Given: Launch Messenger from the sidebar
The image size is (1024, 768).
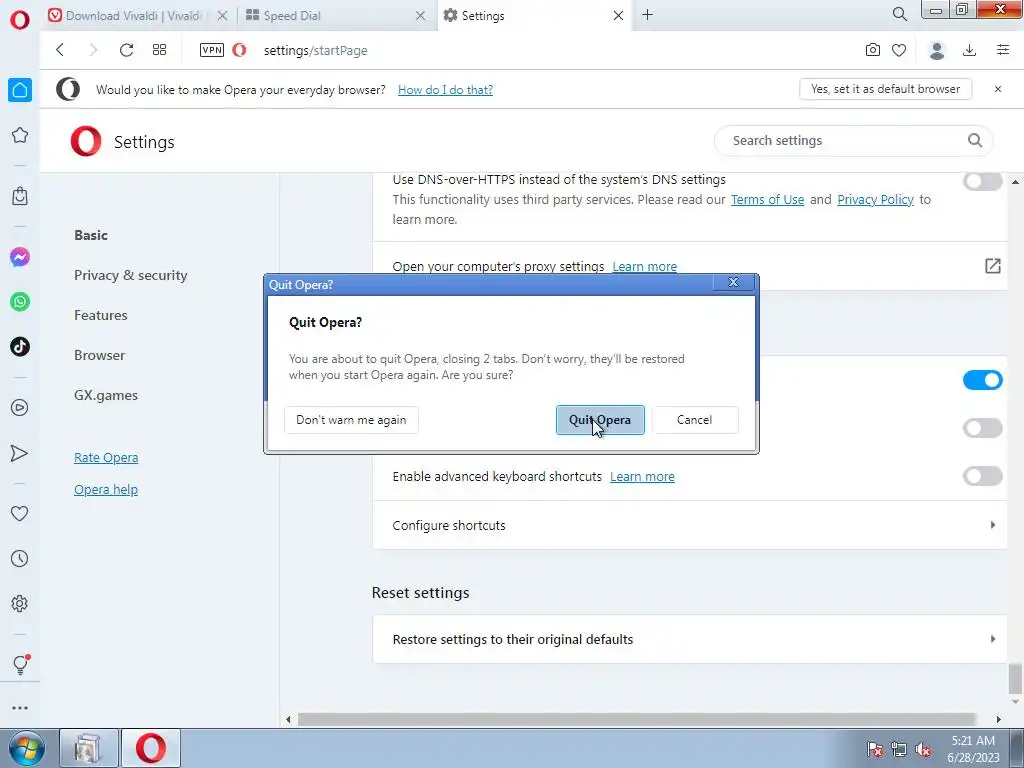Looking at the screenshot, I should tap(20, 257).
